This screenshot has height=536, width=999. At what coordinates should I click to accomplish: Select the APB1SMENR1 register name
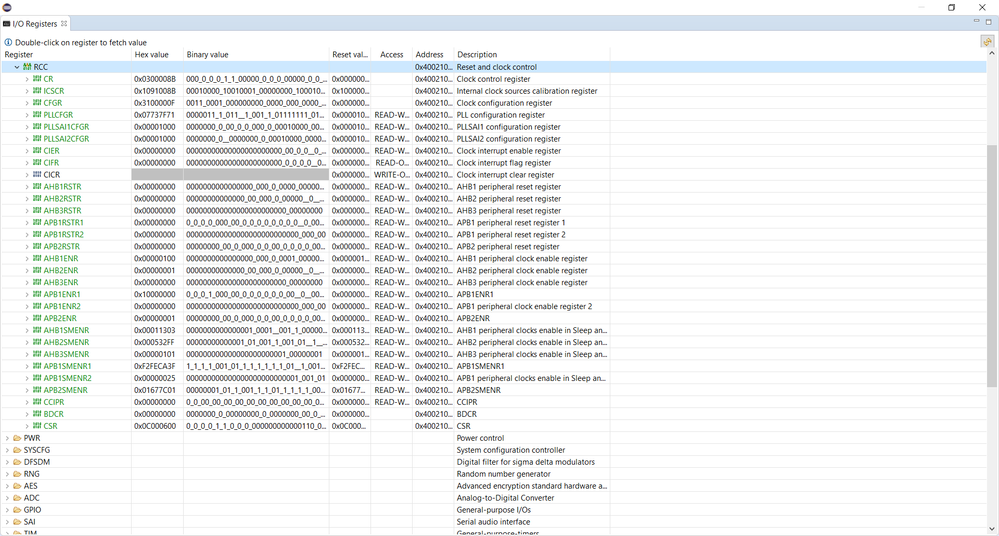(68, 366)
